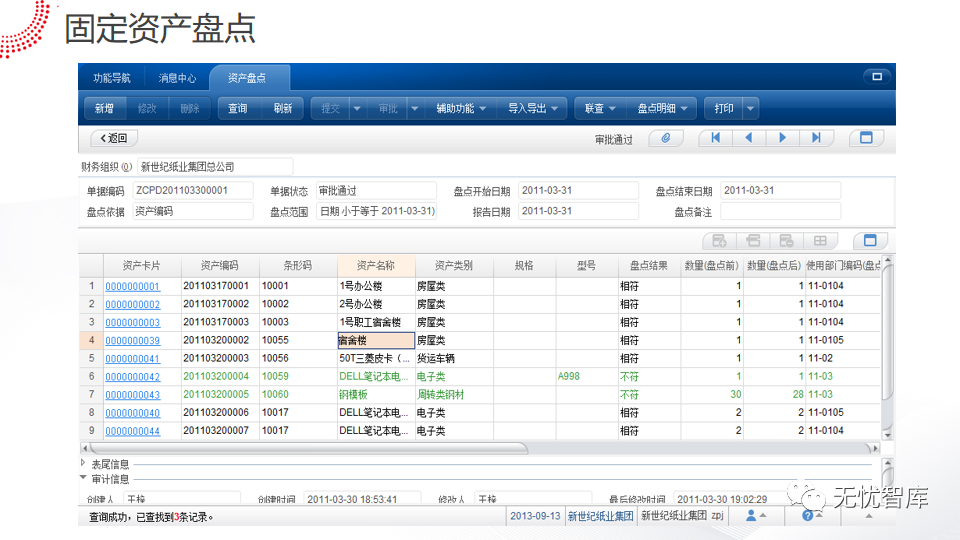This screenshot has height=540, width=960.
Task: Click the window restore icon in tab bar
Action: click(877, 77)
